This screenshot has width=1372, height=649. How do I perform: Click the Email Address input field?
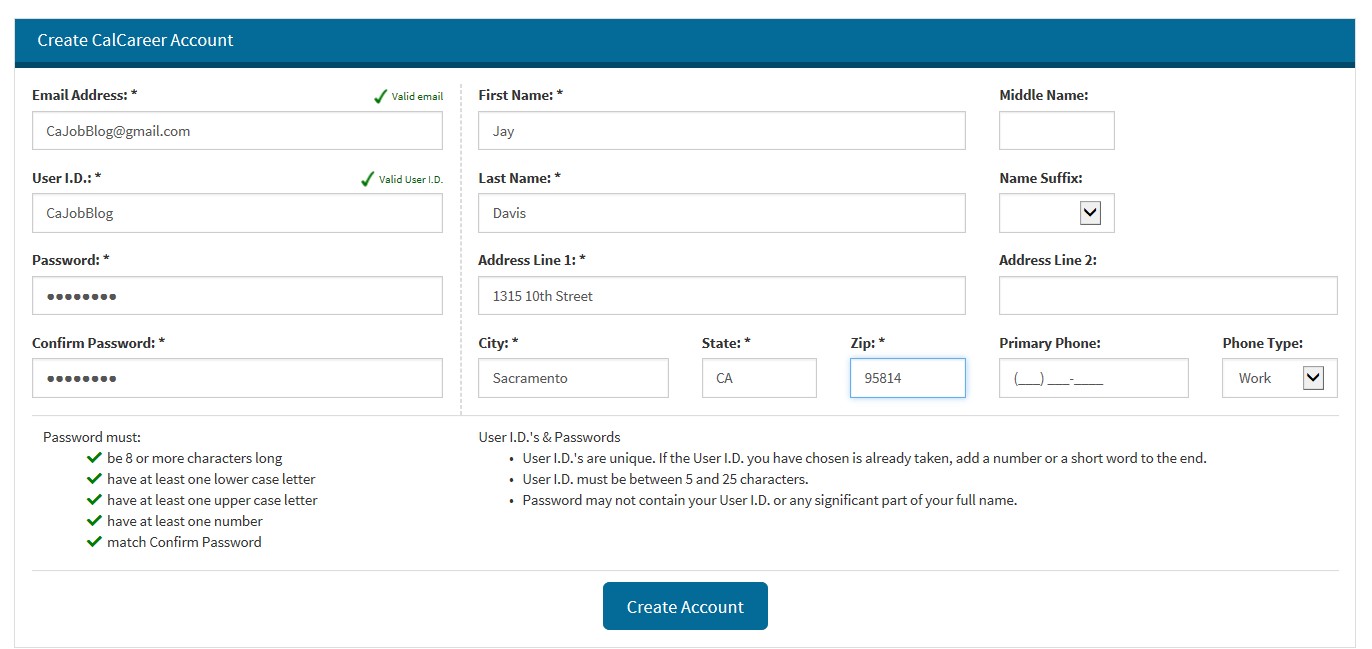click(x=237, y=131)
